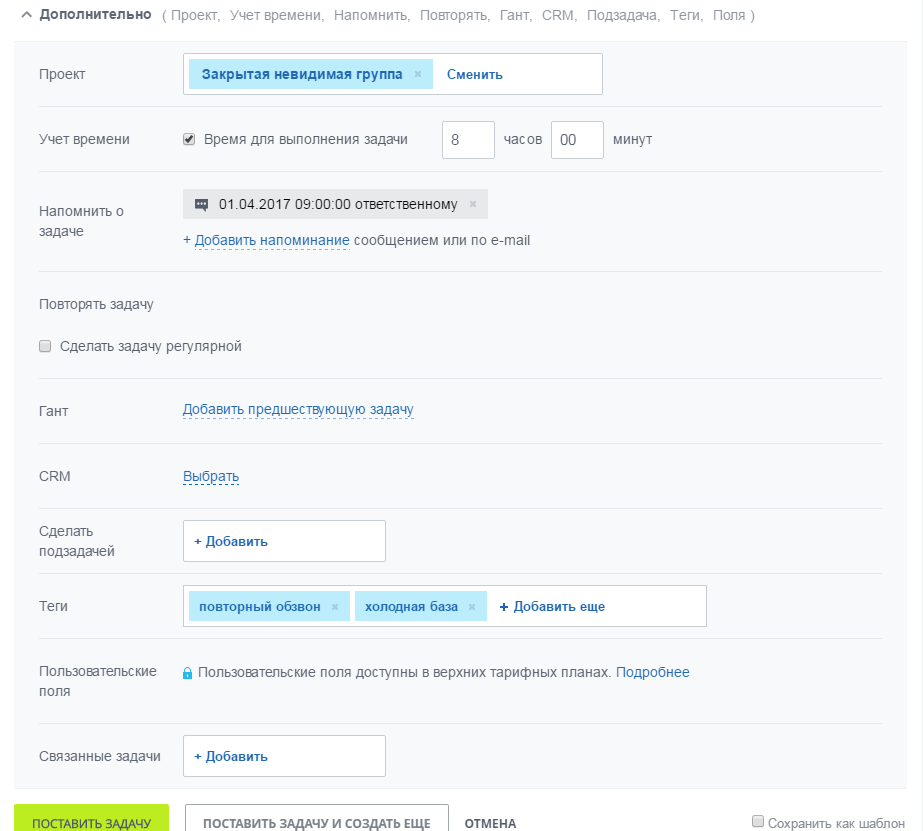Image resolution: width=923 pixels, height=831 pixels.
Task: Click the message icon in the reminder
Action: 201,204
